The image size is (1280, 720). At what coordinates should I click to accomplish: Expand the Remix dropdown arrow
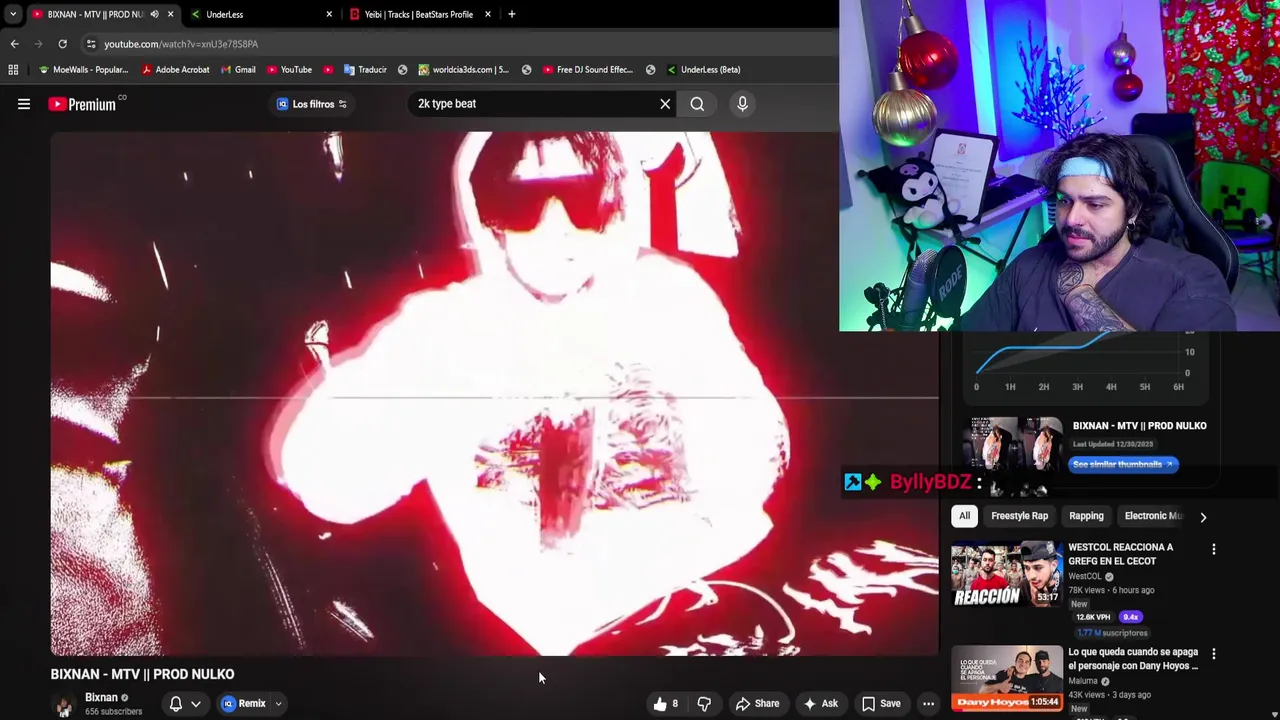click(279, 704)
